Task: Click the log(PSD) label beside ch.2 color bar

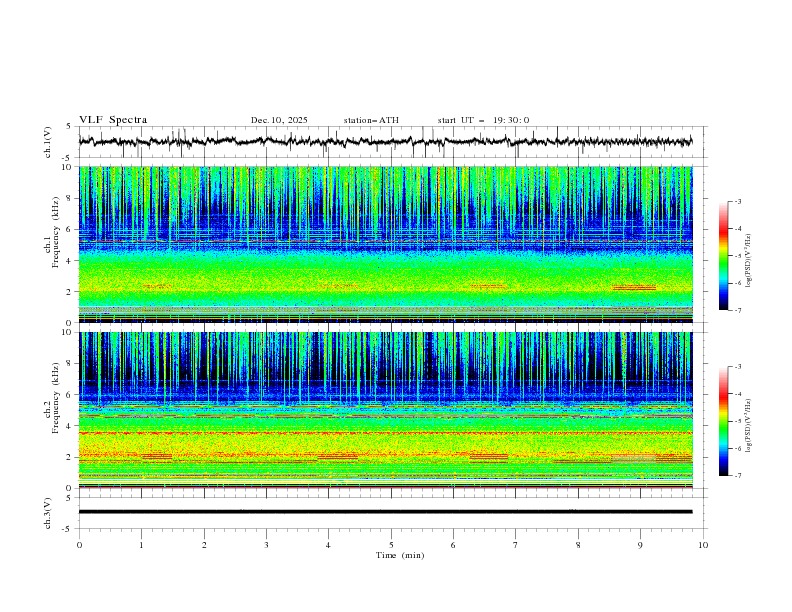Action: tap(749, 426)
